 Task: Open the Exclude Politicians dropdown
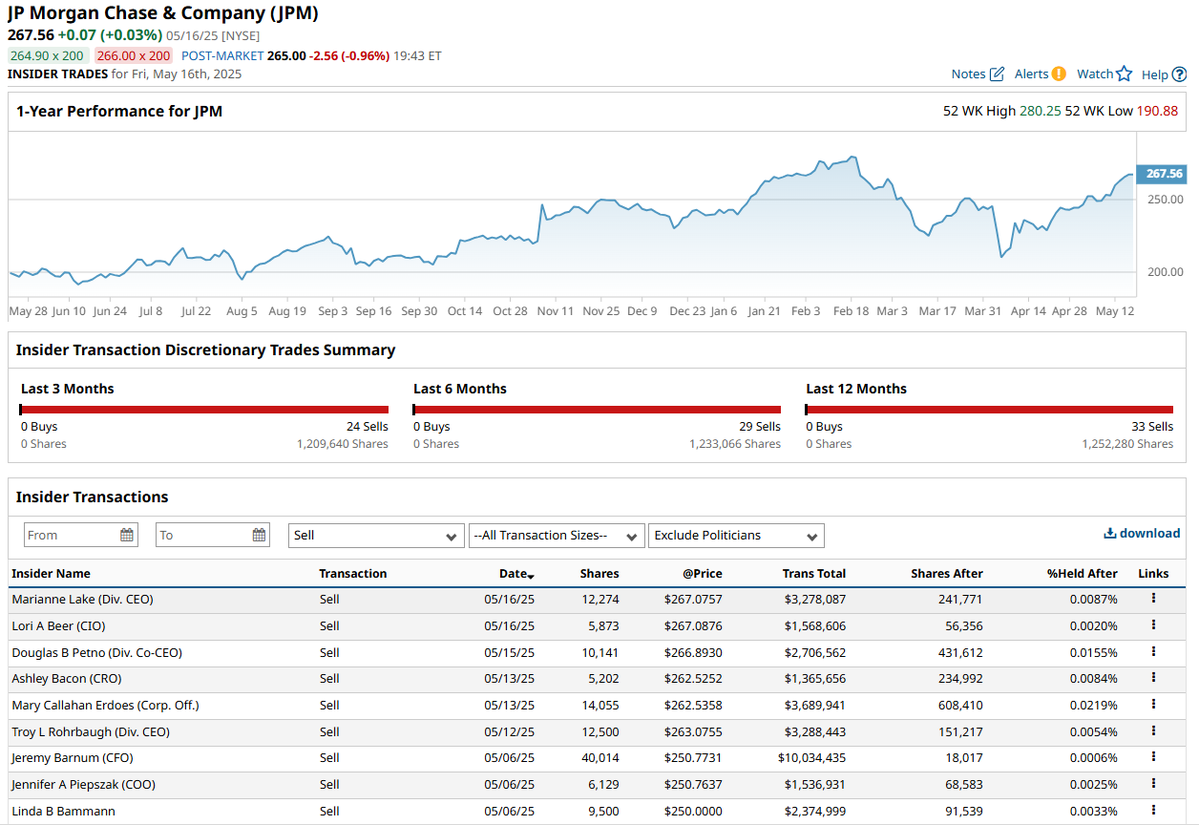pos(736,535)
